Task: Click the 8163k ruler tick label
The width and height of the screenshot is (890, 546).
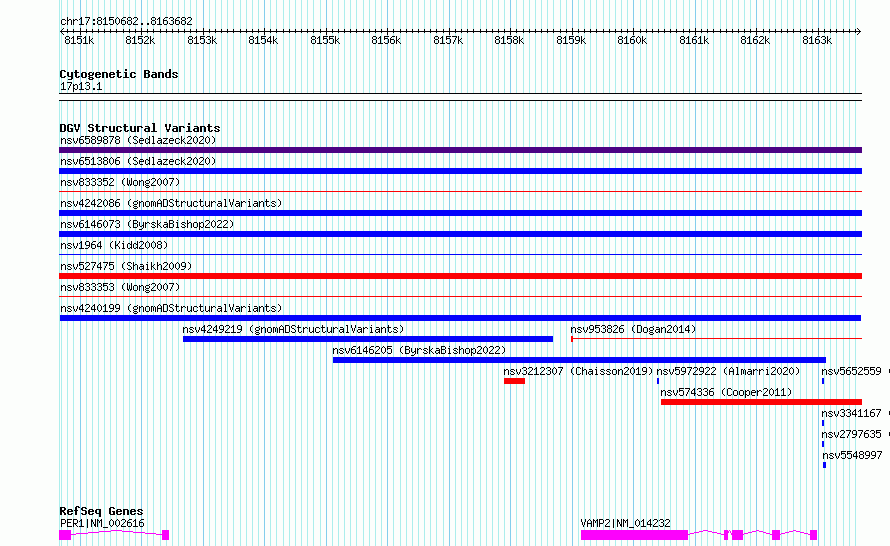Action: point(817,40)
